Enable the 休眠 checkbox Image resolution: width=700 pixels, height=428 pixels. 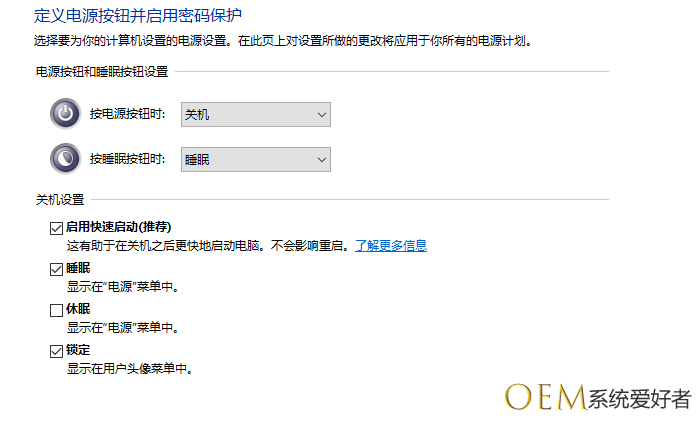pos(56,310)
